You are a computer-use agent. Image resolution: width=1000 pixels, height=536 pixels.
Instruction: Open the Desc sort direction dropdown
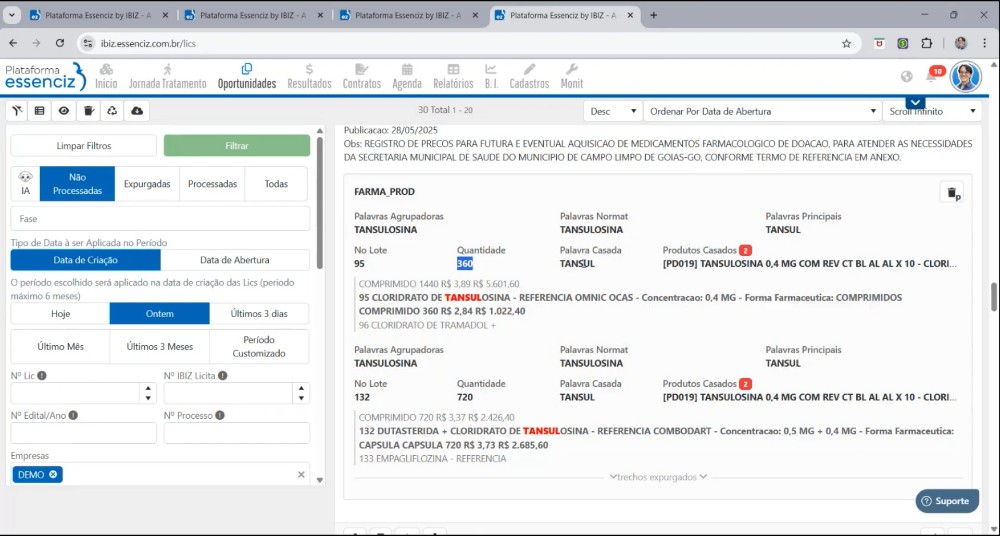(x=612, y=111)
